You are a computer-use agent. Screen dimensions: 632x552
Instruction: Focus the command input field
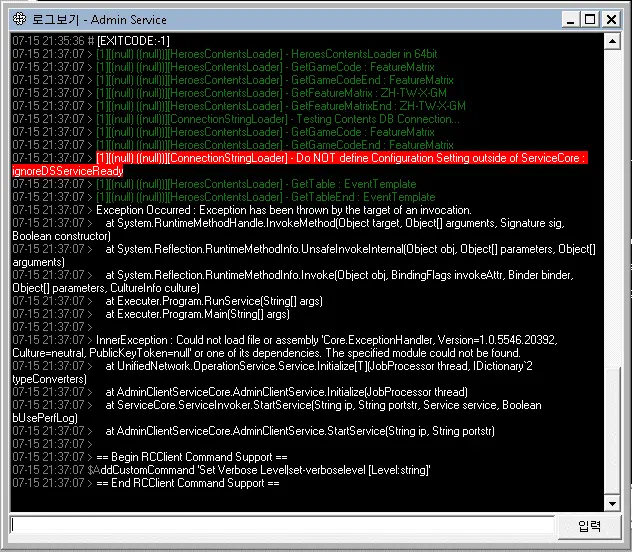tap(282, 526)
